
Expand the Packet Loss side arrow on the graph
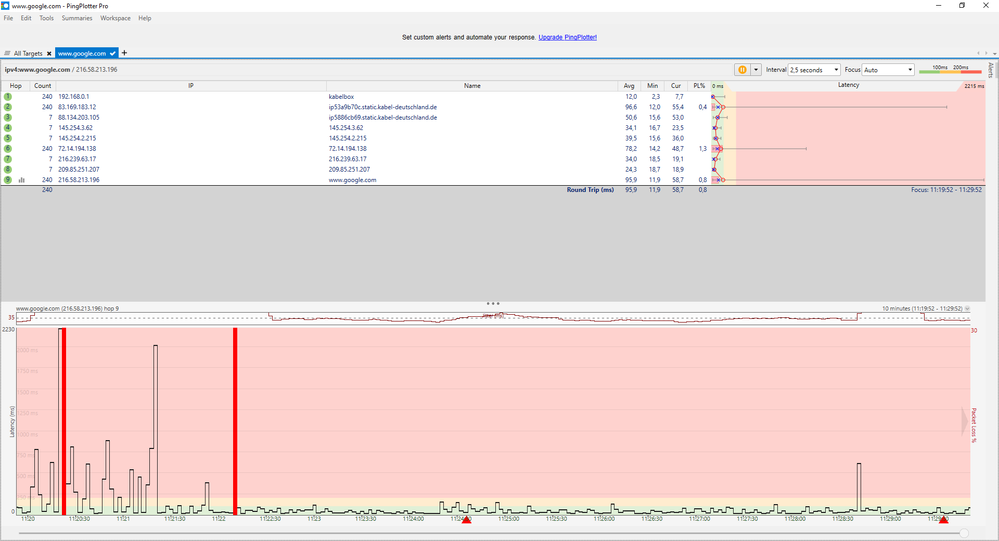click(965, 421)
